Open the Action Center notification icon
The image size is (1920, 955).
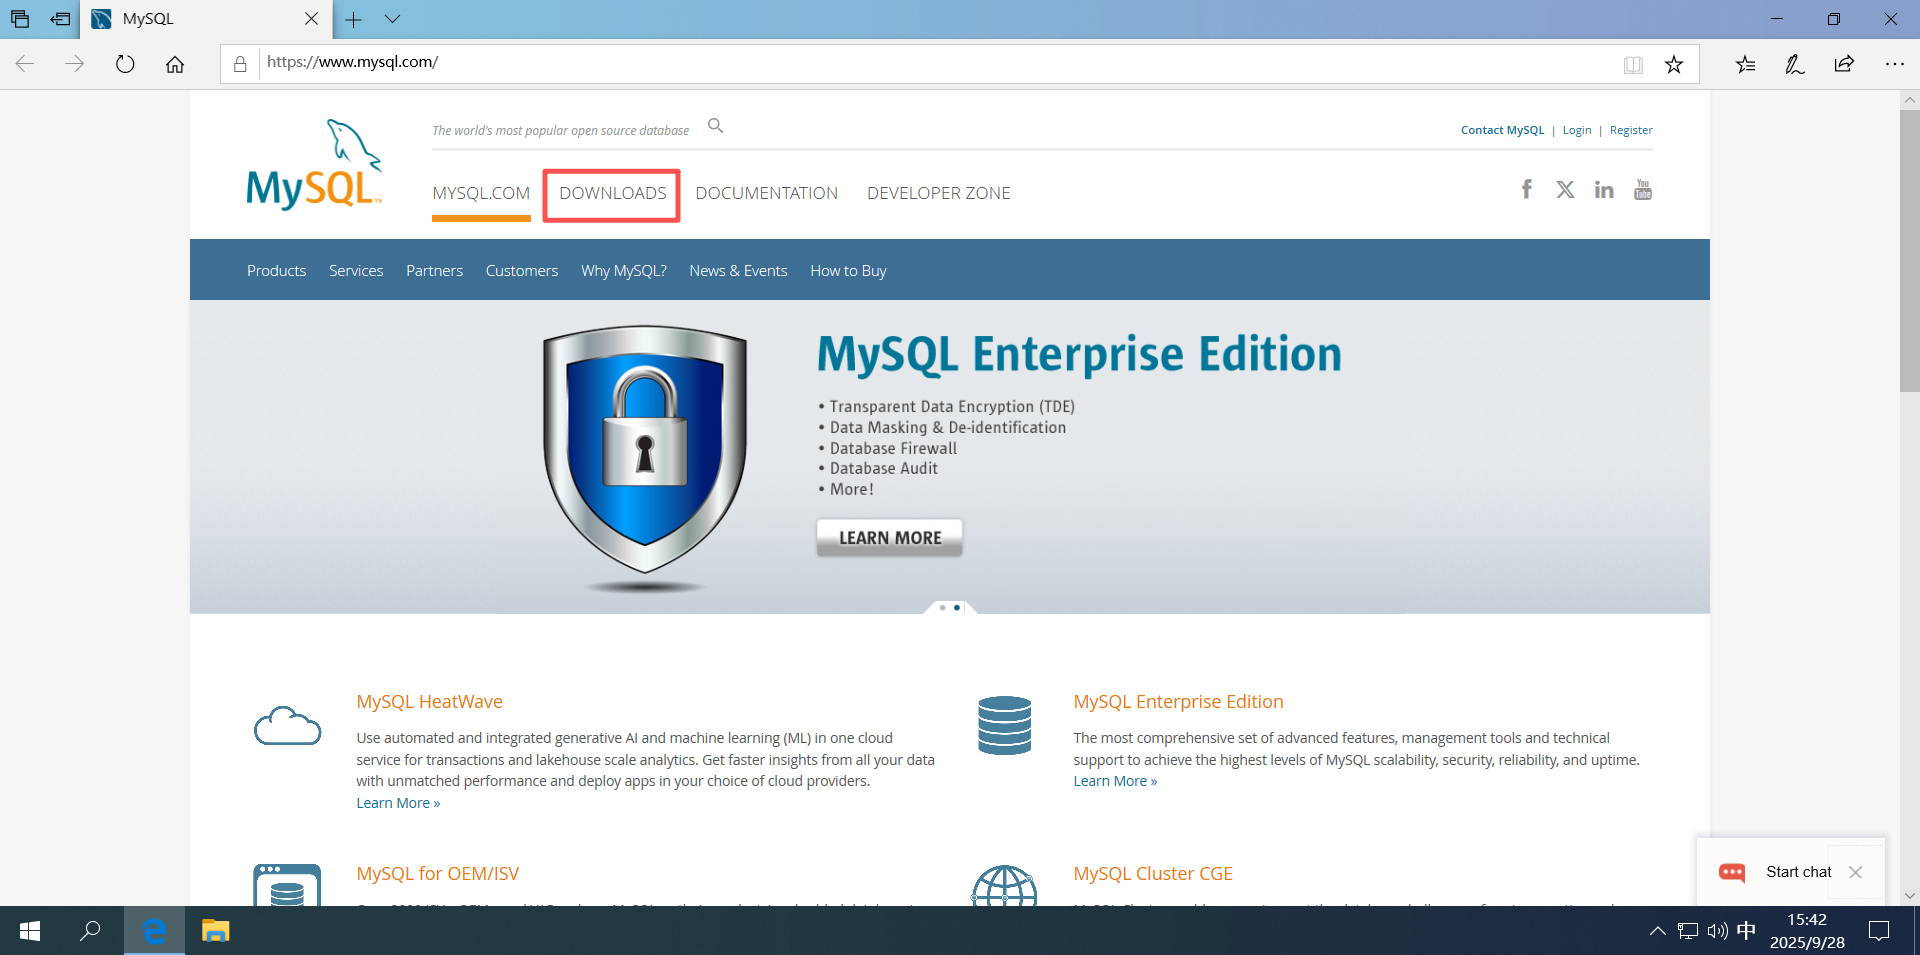click(1879, 931)
